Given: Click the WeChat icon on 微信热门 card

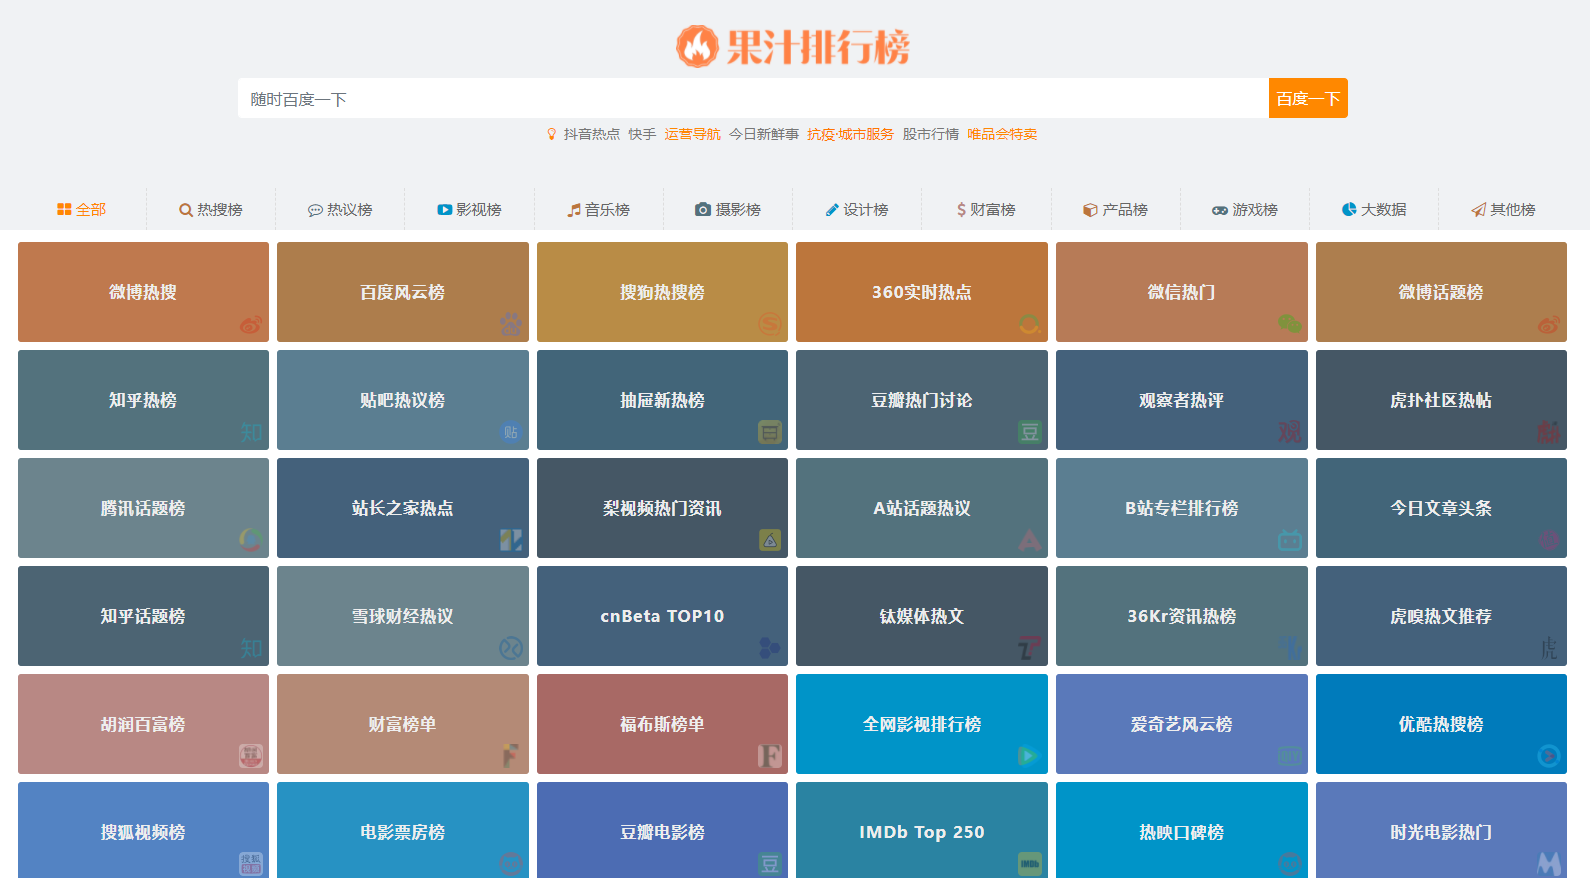Looking at the screenshot, I should click(1290, 324).
